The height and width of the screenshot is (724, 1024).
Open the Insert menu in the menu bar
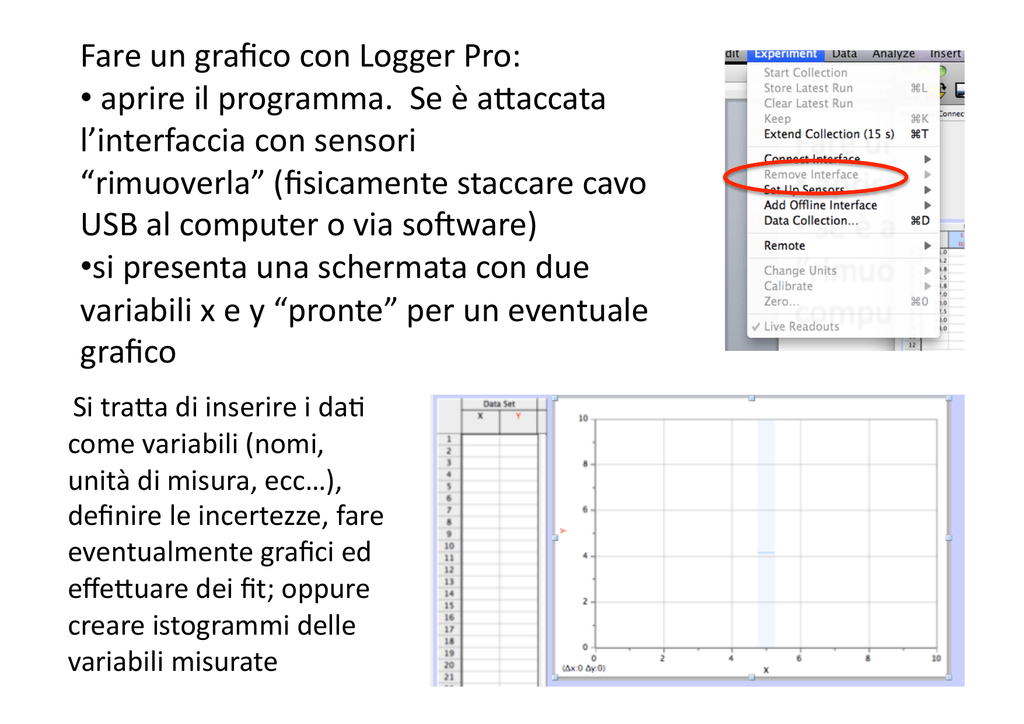(945, 54)
